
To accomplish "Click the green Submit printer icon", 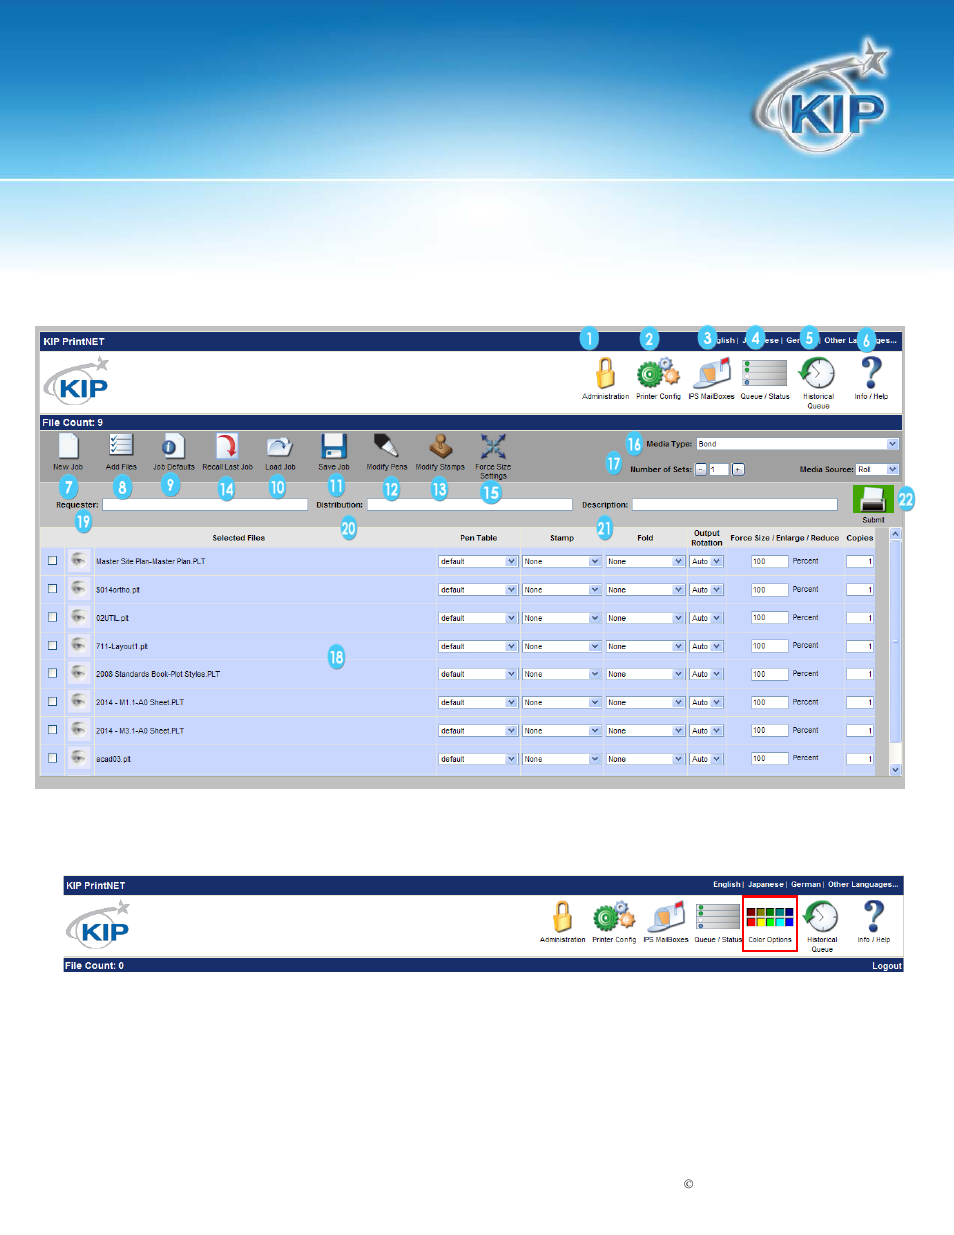I will (x=873, y=500).
